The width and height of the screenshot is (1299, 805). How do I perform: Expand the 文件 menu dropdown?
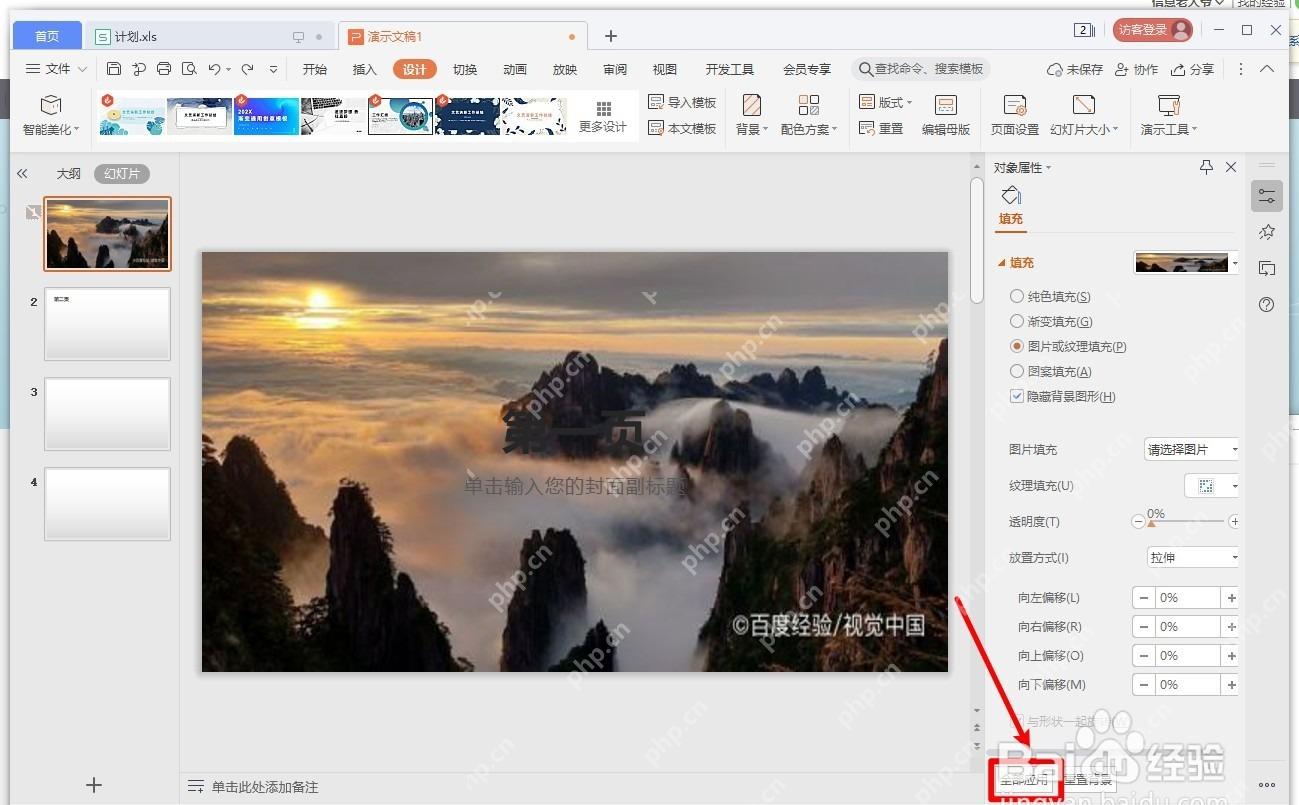[56, 69]
